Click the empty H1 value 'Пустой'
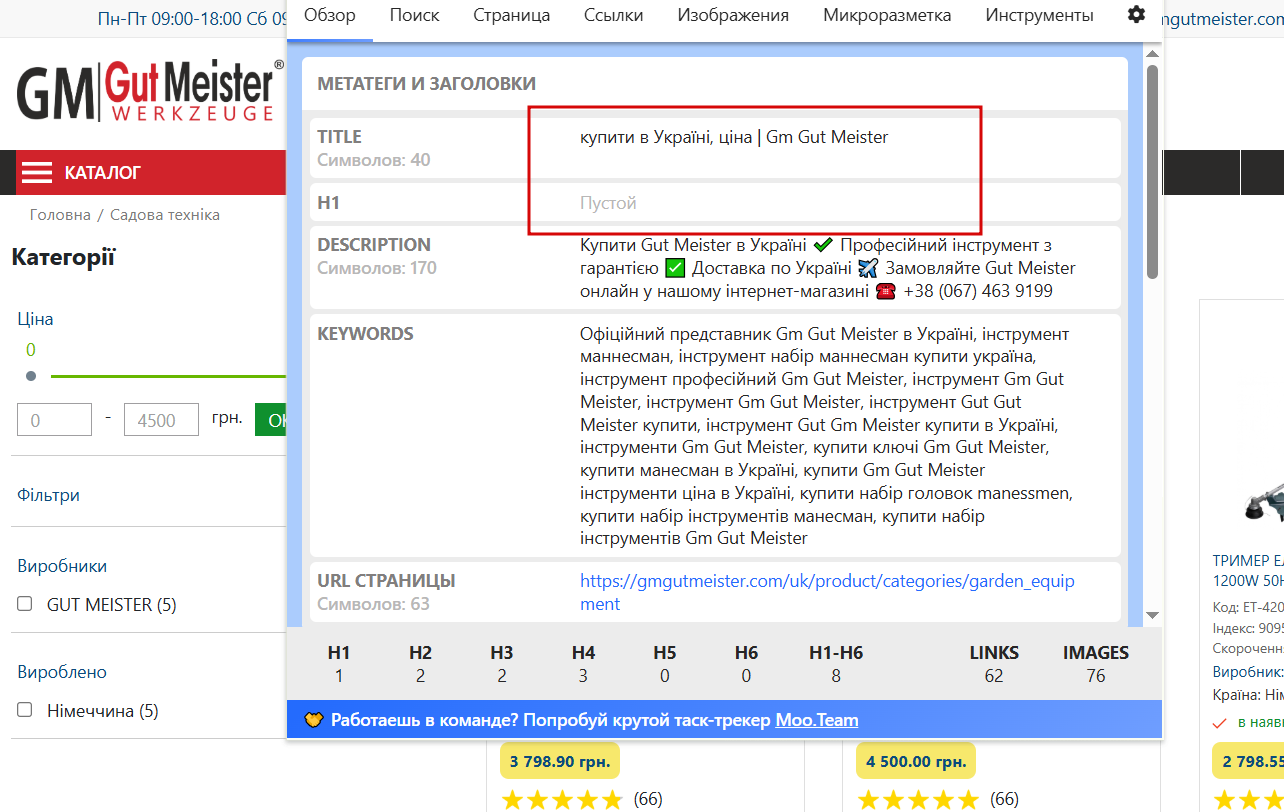This screenshot has height=812, width=1284. (608, 203)
